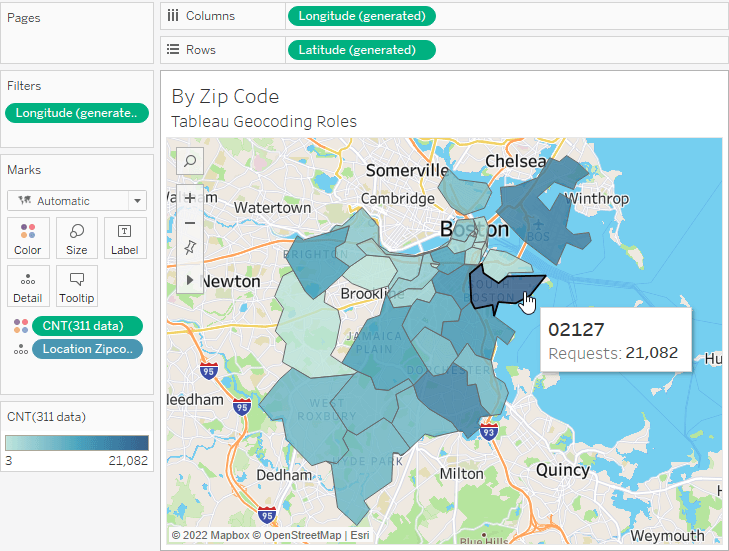Viewport: 729px width, 551px height.
Task: Click the I-93 shield near Milton
Action: tap(489, 432)
